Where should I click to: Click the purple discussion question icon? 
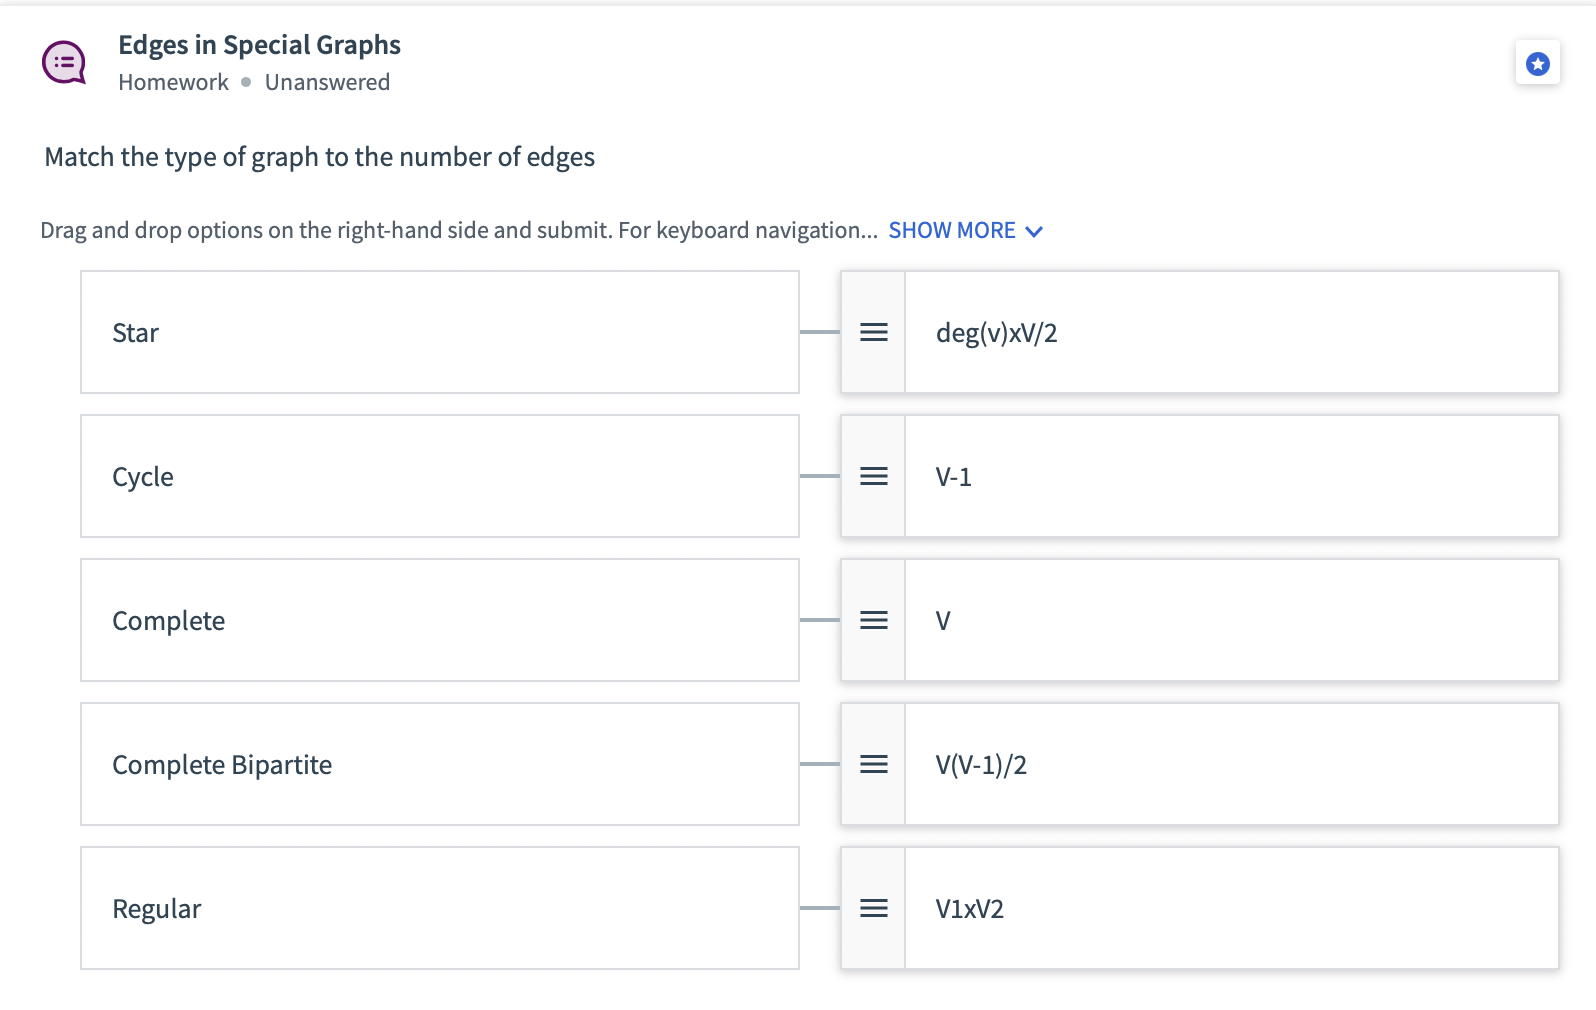64,63
